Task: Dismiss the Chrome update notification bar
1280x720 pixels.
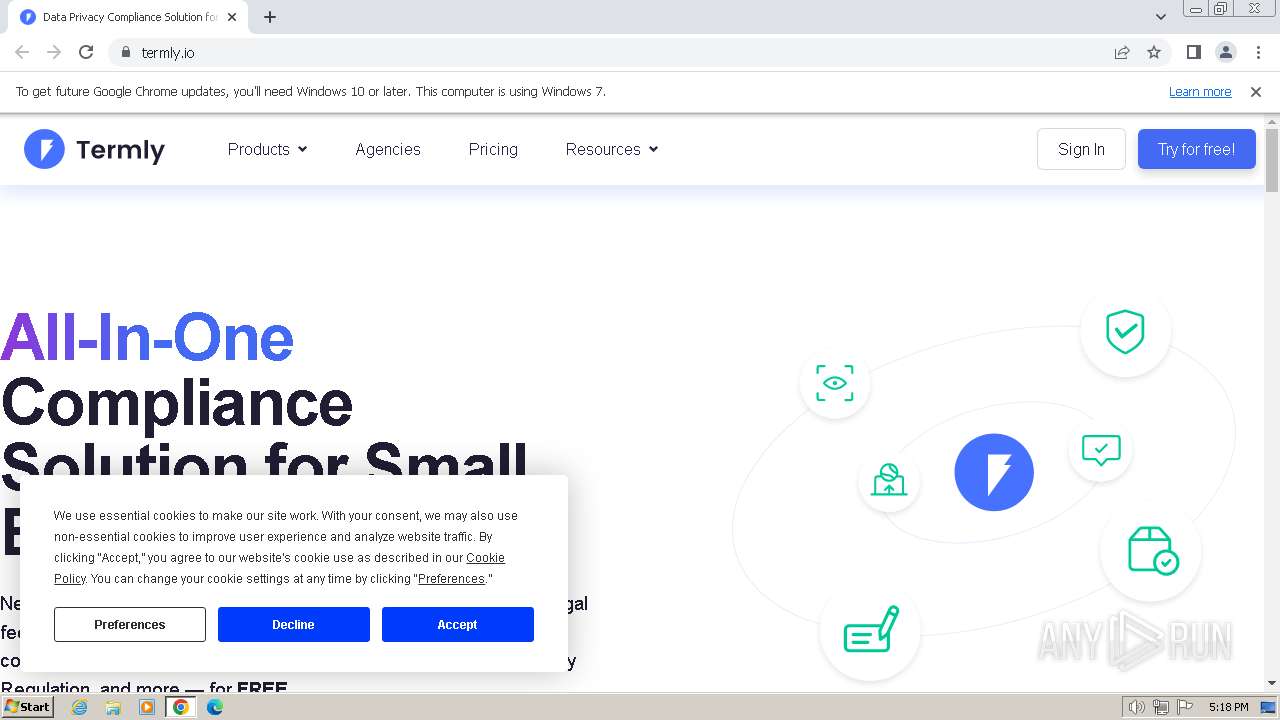Action: (1256, 91)
